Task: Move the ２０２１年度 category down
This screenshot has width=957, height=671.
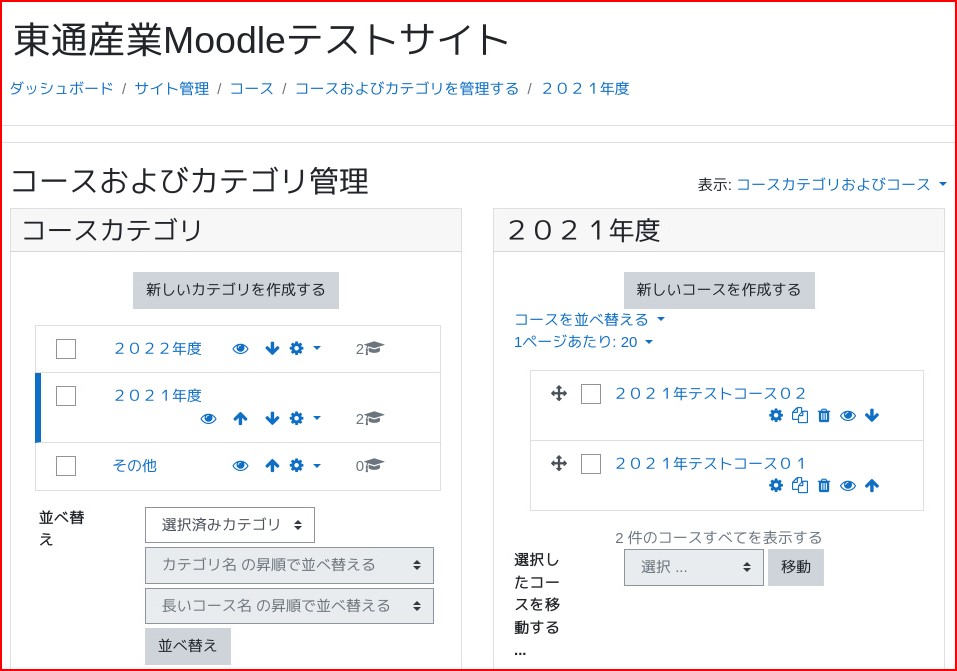Action: tap(272, 419)
